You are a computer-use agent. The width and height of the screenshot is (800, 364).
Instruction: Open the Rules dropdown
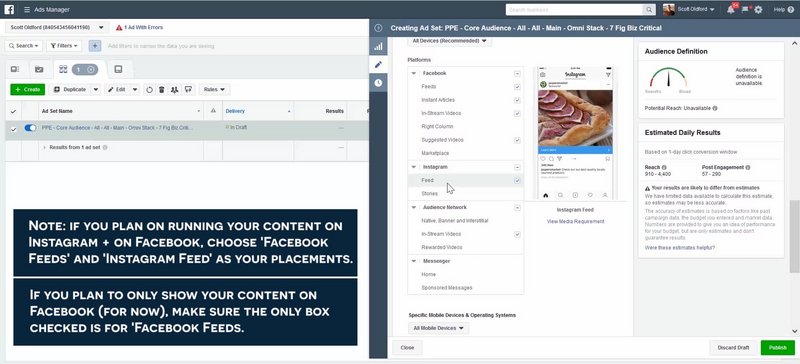pyautogui.click(x=214, y=89)
